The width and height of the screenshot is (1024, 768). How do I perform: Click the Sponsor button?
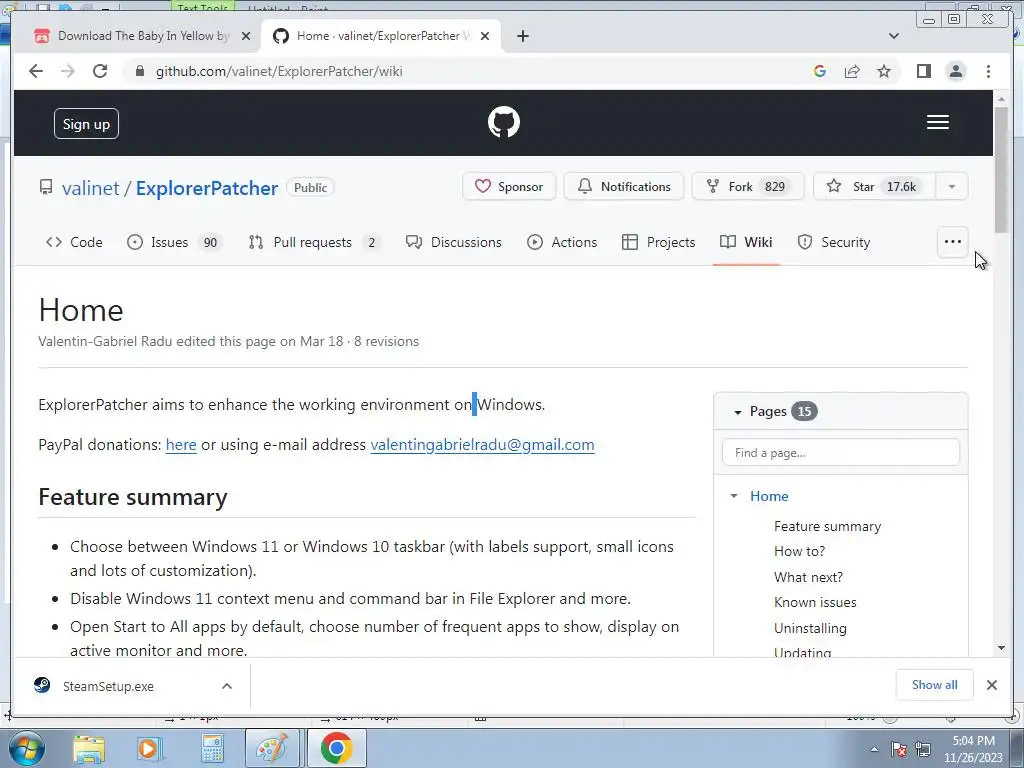[x=509, y=187]
